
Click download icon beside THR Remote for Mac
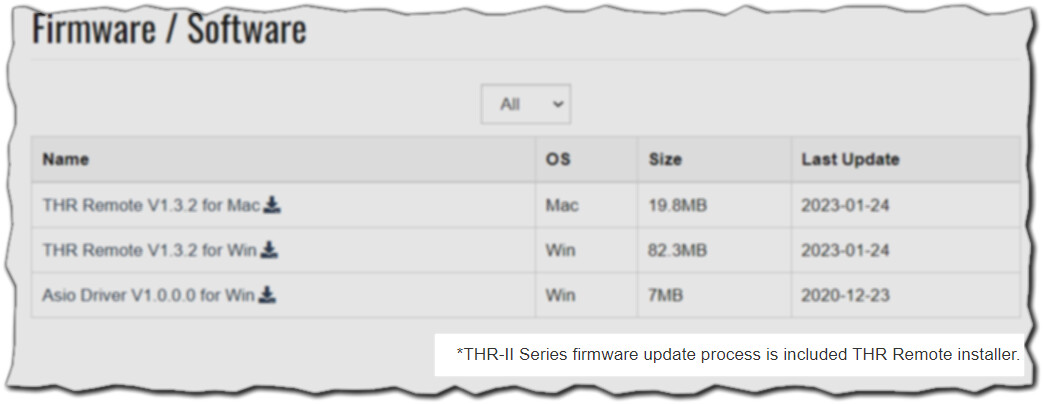tap(272, 206)
